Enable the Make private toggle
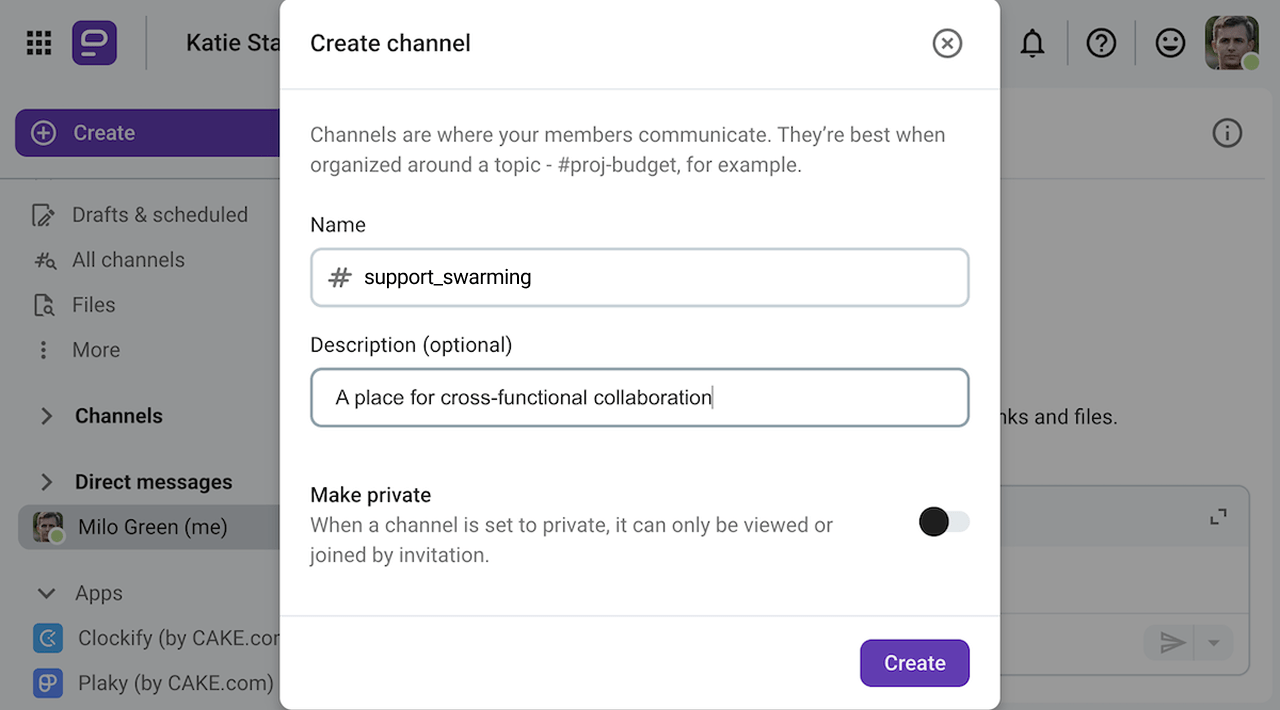1280x710 pixels. click(943, 521)
